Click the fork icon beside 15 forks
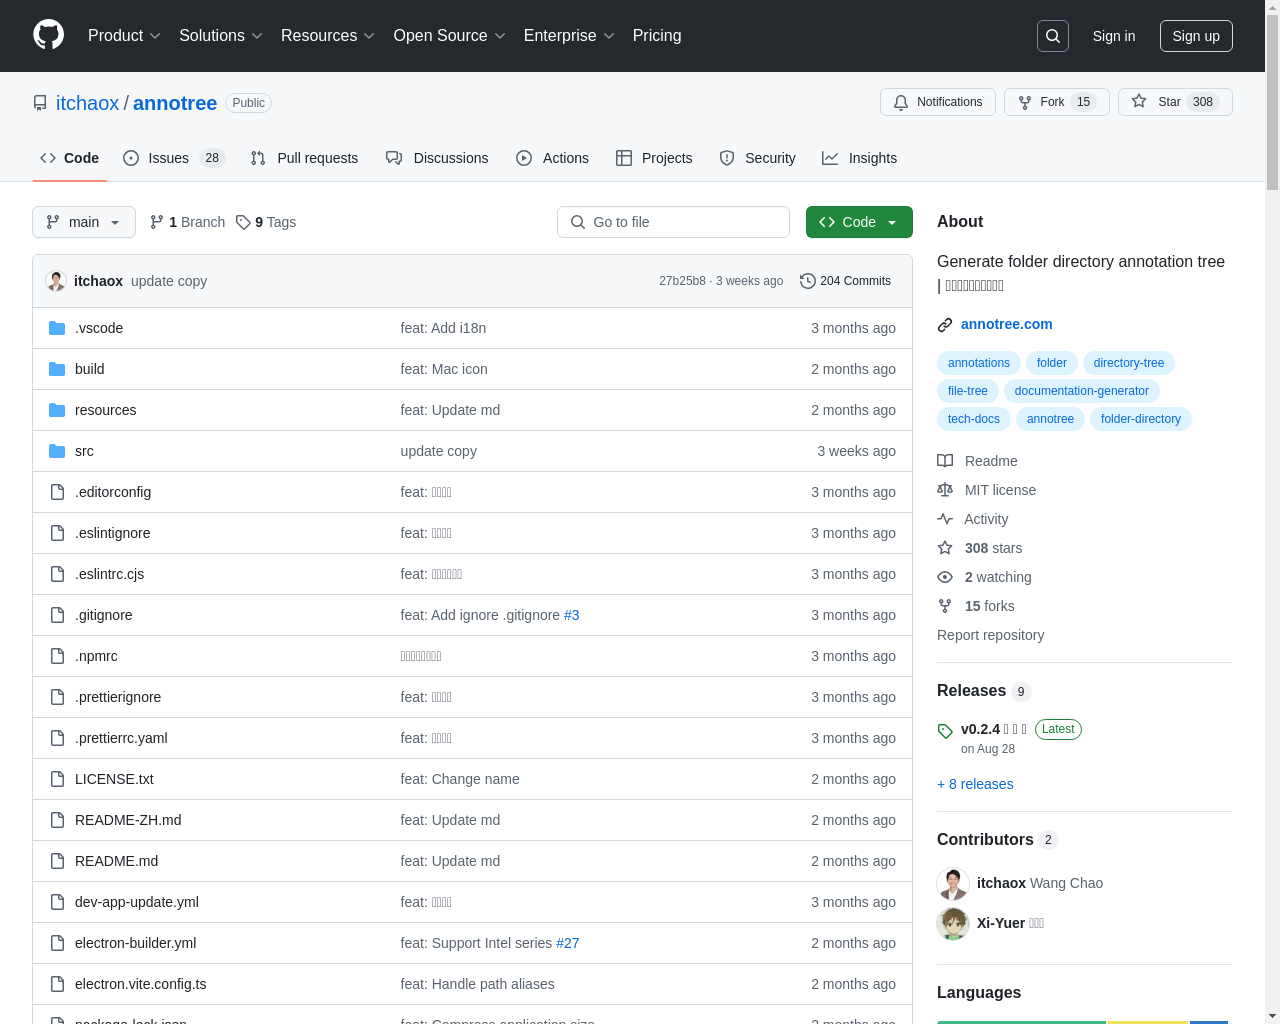This screenshot has width=1280, height=1024. [x=945, y=606]
